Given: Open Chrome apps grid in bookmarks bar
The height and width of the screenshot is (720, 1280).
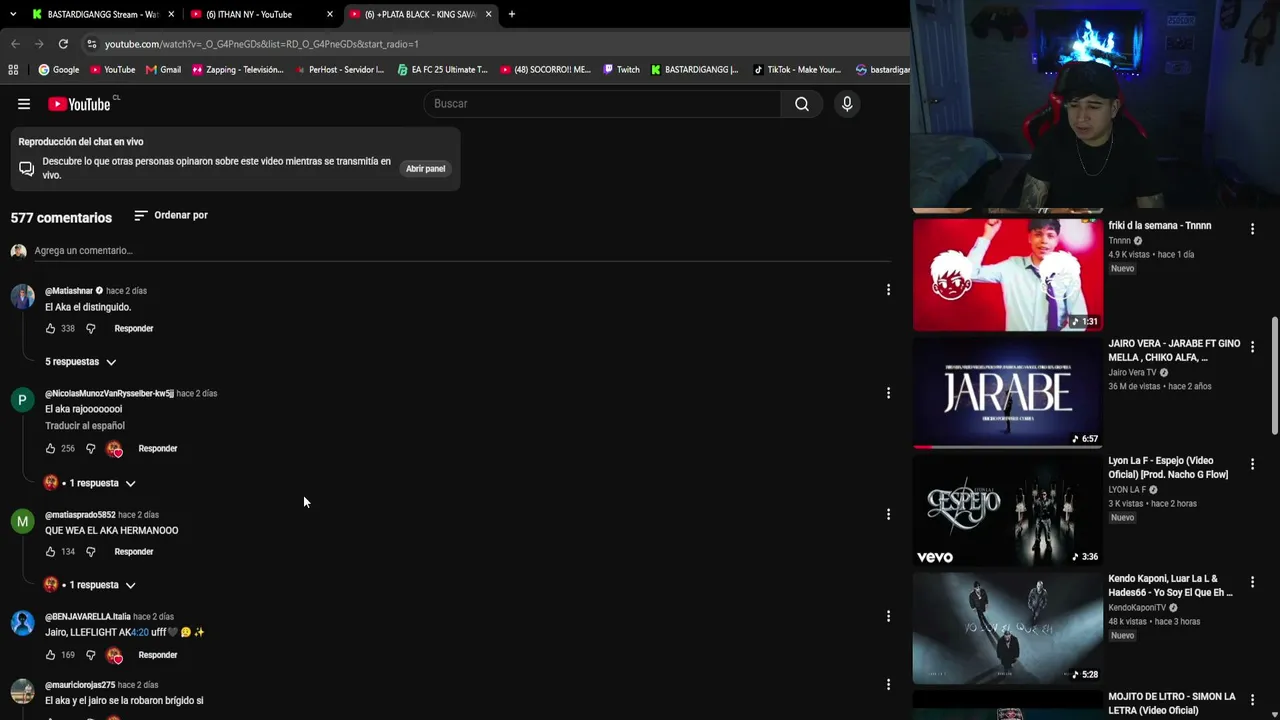Looking at the screenshot, I should [13, 70].
